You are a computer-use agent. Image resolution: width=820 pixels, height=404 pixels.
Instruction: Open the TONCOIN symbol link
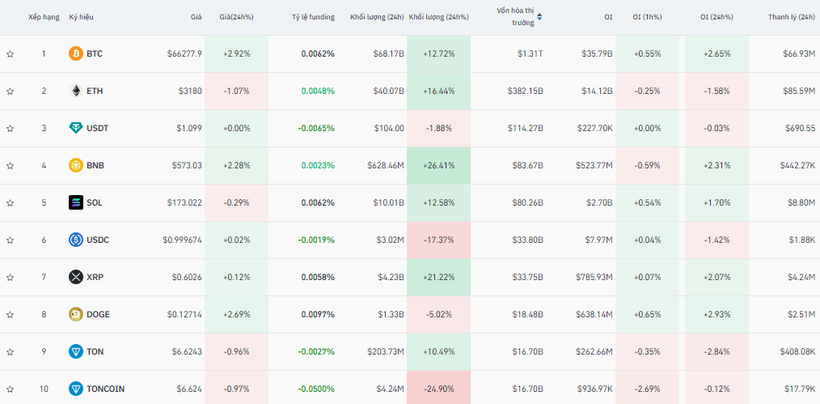(106, 389)
